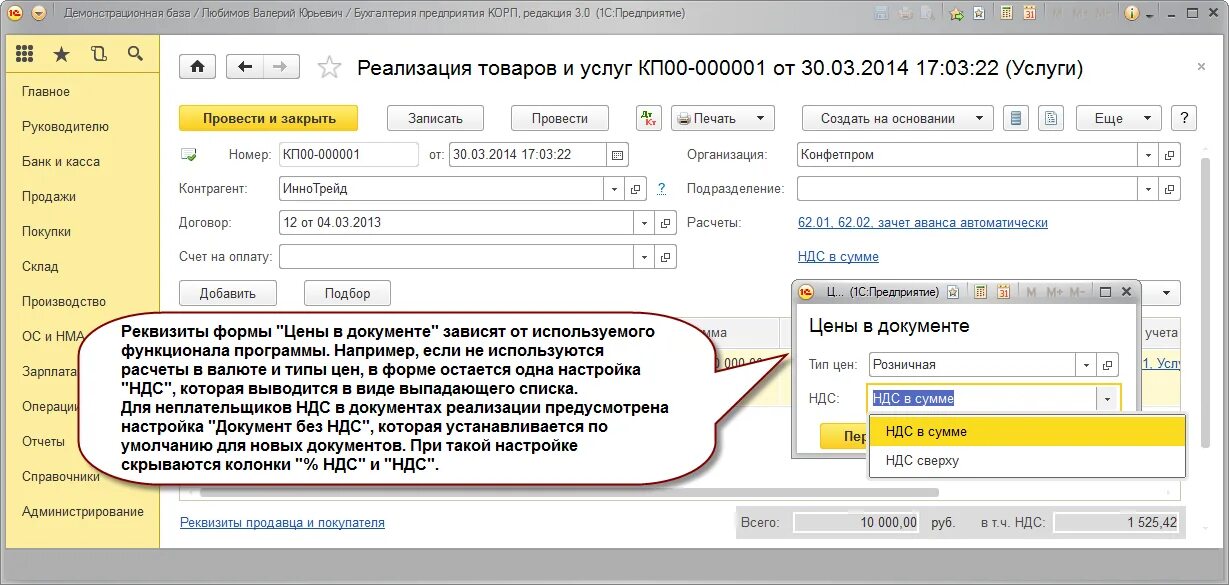Open the Подразделение record card
Viewport: 1229px width, 585px height.
1170,188
